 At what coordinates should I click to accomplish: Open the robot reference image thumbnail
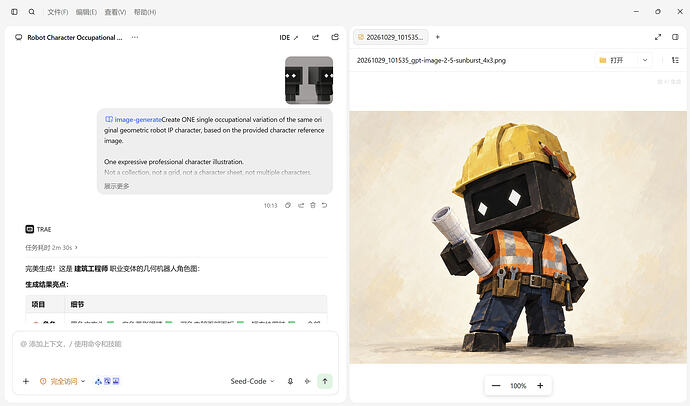coord(309,80)
